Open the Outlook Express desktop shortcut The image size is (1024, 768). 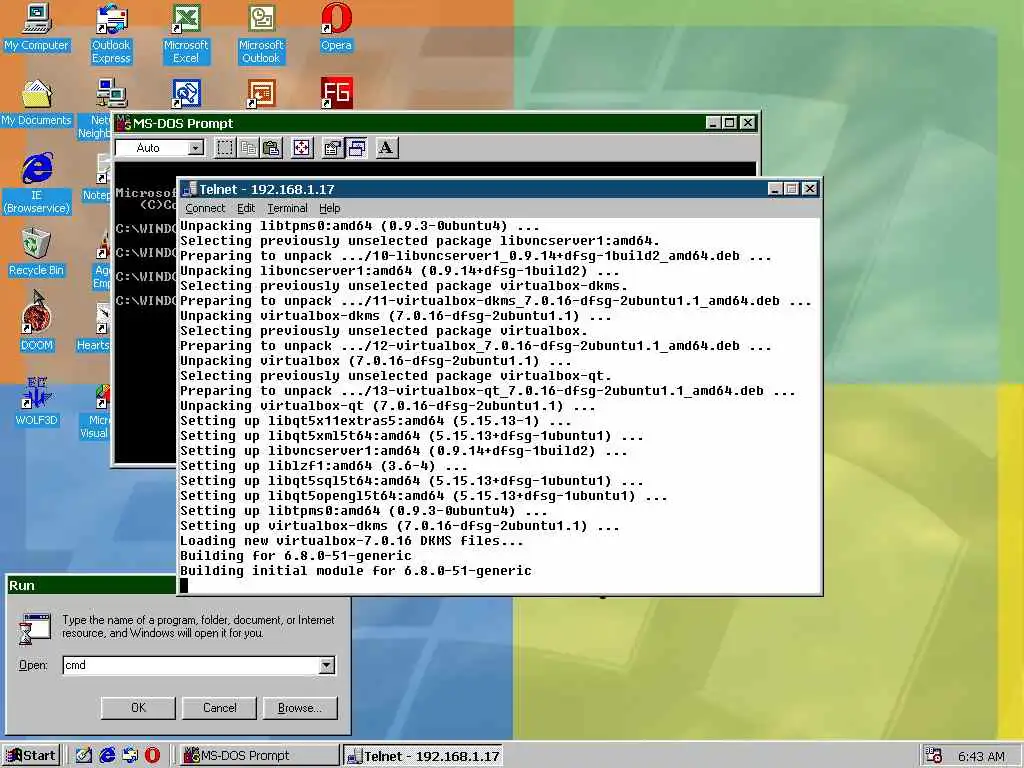pyautogui.click(x=111, y=34)
